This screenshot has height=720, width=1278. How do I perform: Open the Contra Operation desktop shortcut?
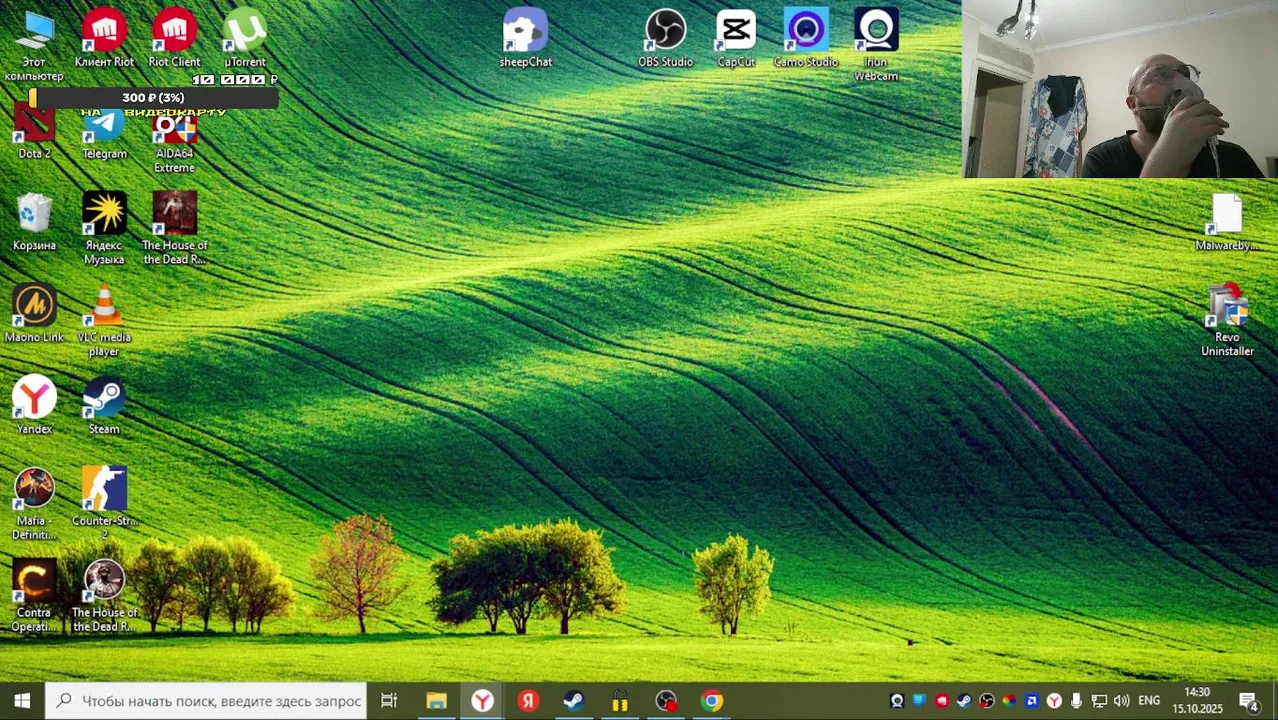click(x=34, y=597)
